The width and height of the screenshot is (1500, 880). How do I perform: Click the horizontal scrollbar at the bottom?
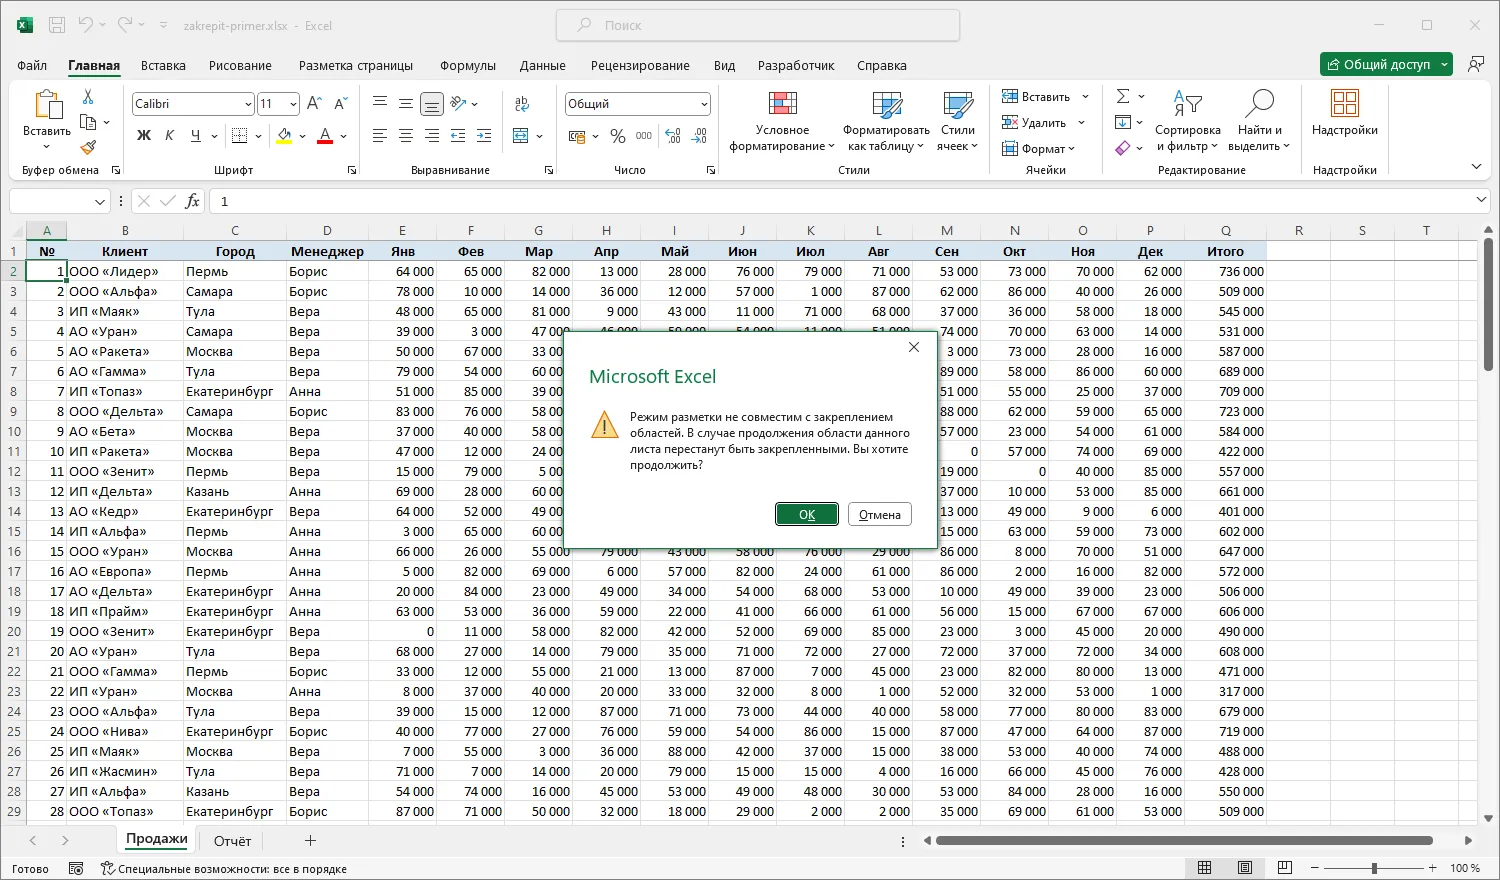1185,841
